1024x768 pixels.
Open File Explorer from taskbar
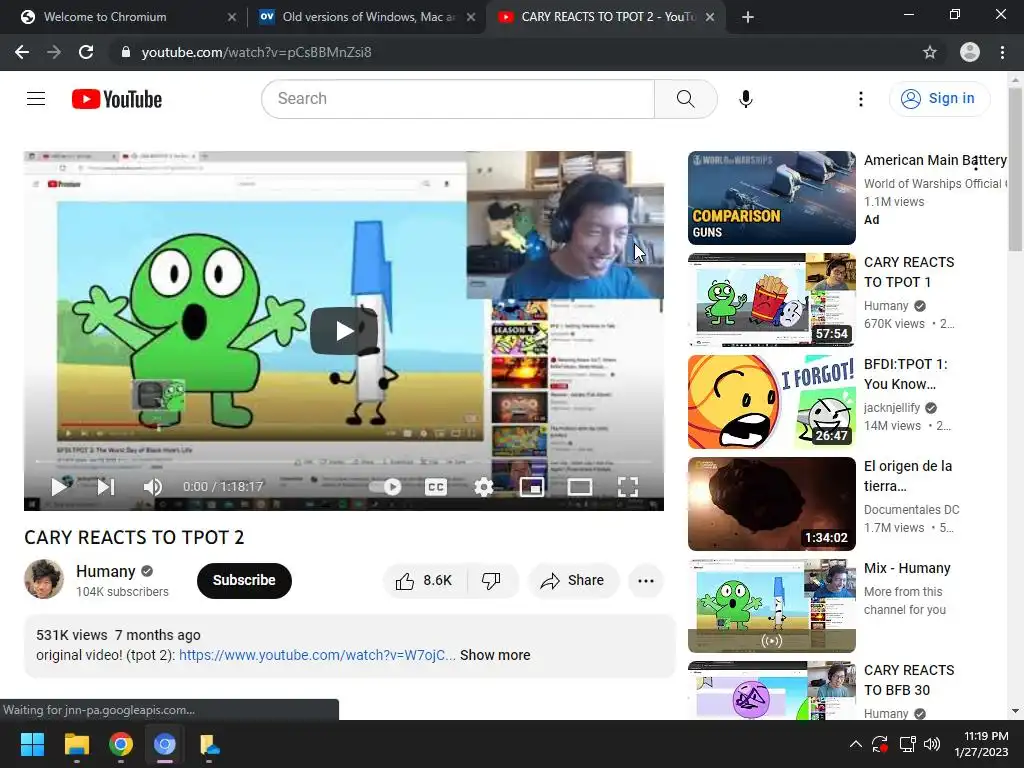76,744
